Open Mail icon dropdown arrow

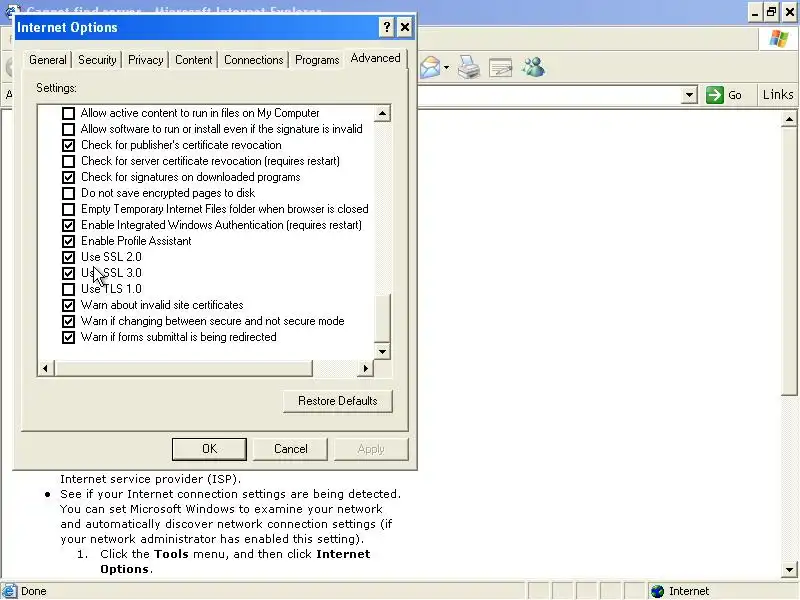point(446,67)
